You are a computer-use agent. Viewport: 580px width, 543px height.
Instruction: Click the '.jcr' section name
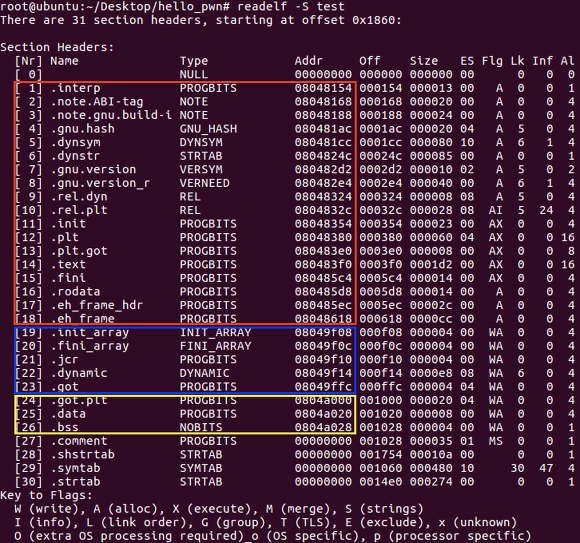[x=65, y=360]
